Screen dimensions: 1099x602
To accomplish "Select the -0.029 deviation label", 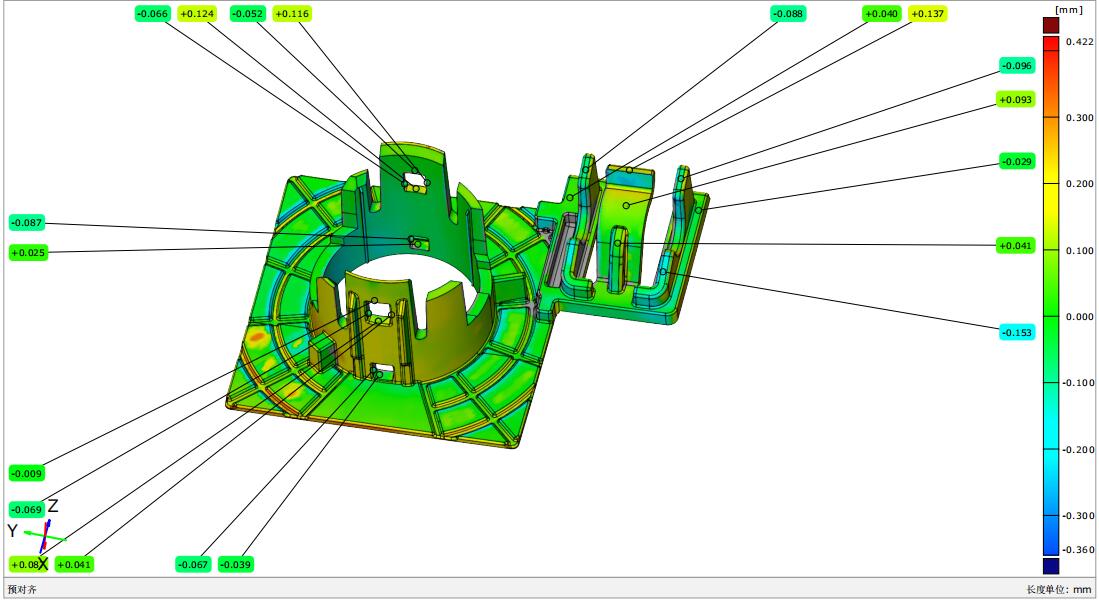I will tap(1017, 162).
